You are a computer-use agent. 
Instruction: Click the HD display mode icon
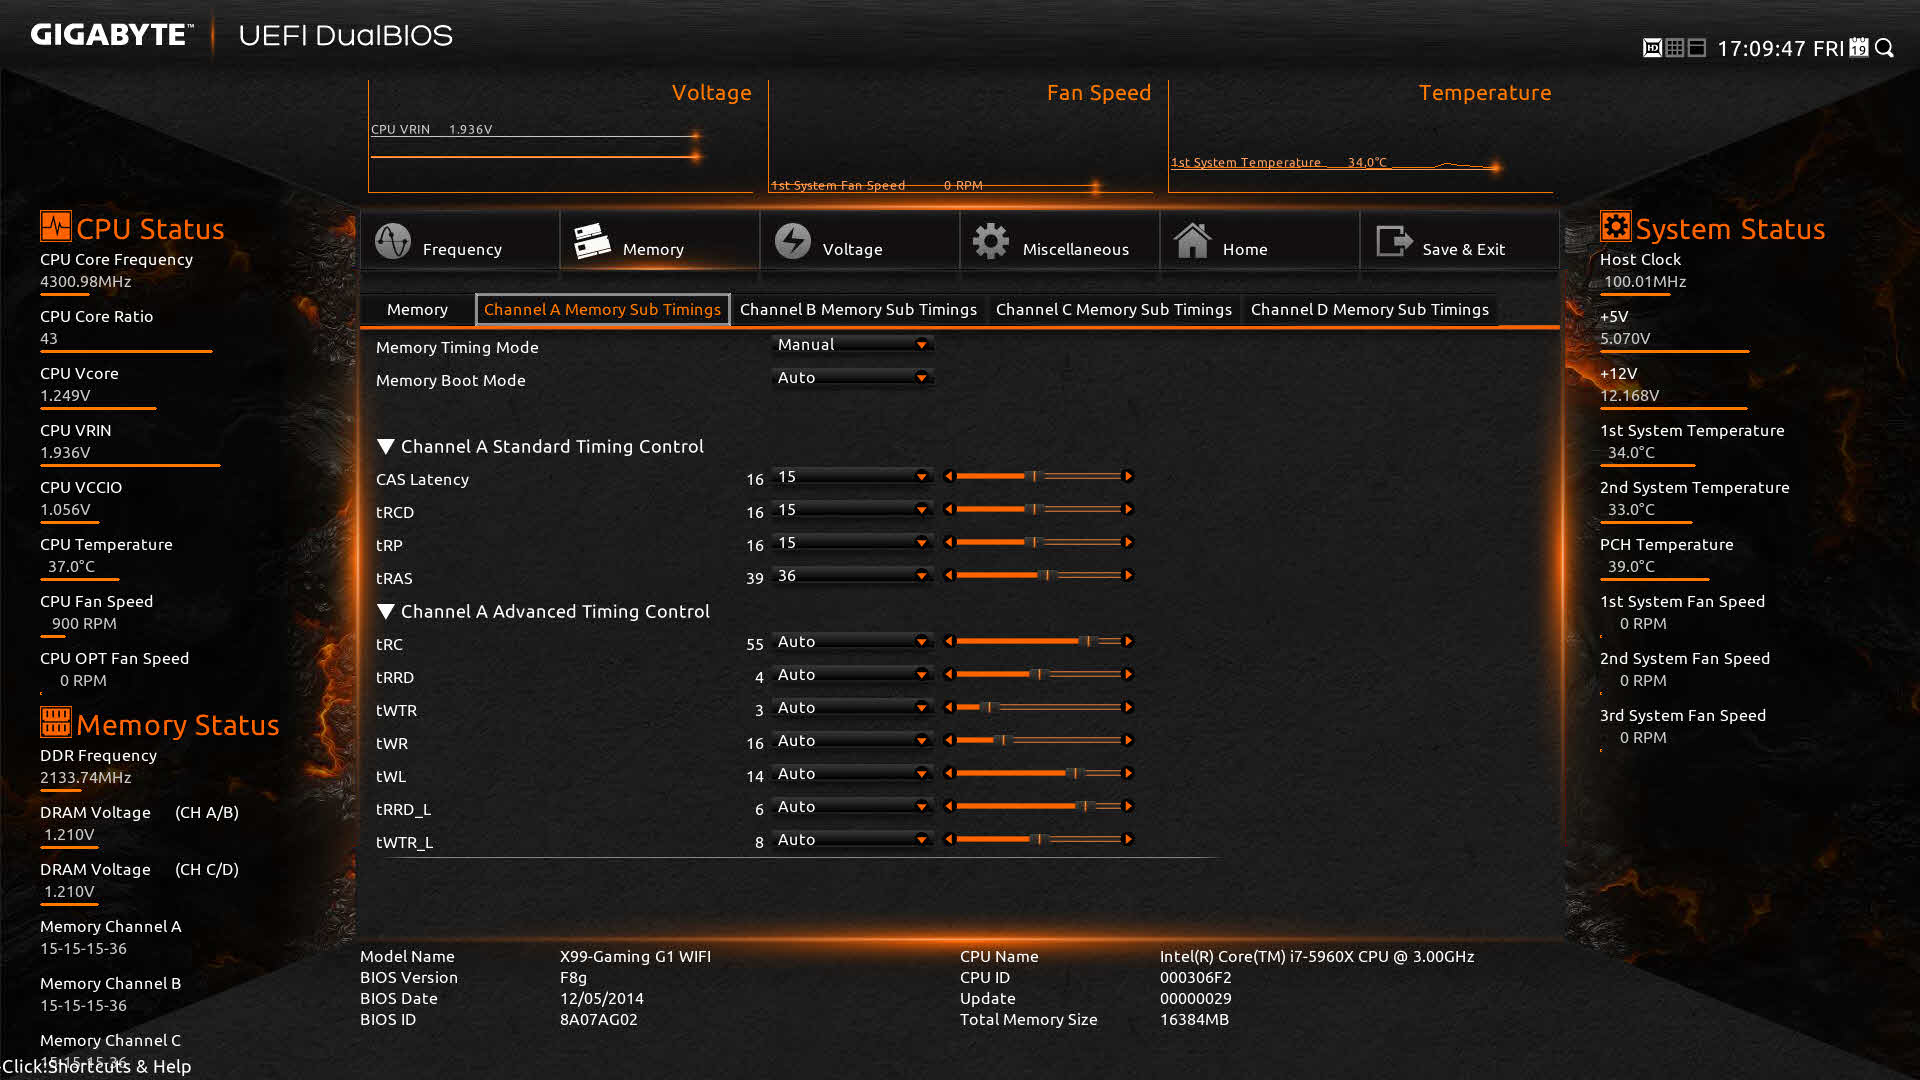point(1652,48)
